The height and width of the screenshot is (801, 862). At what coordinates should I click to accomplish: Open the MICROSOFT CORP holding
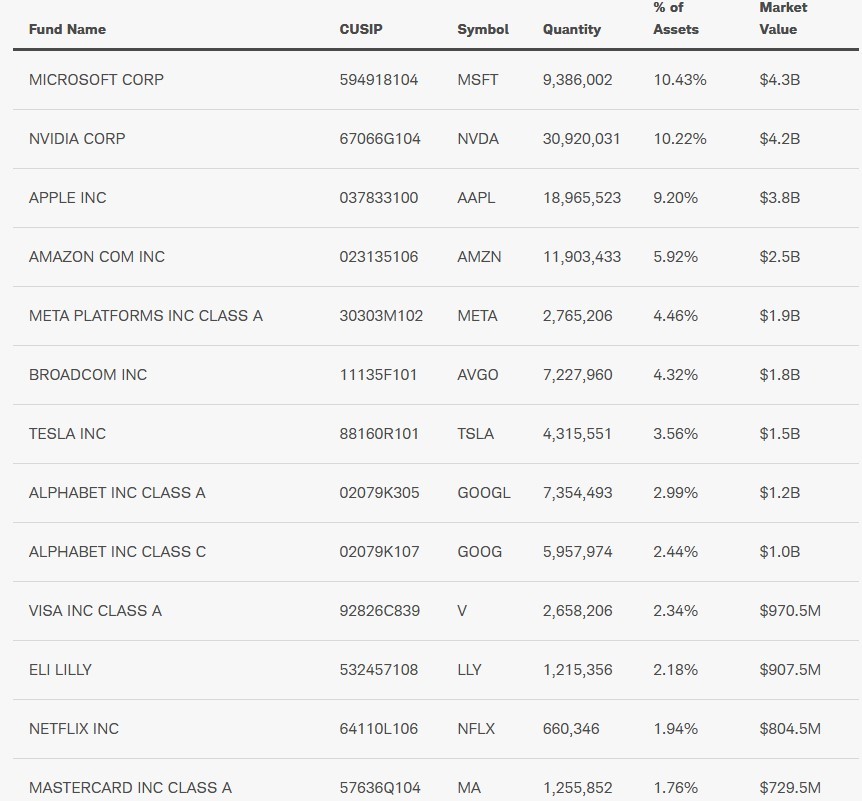(x=96, y=79)
